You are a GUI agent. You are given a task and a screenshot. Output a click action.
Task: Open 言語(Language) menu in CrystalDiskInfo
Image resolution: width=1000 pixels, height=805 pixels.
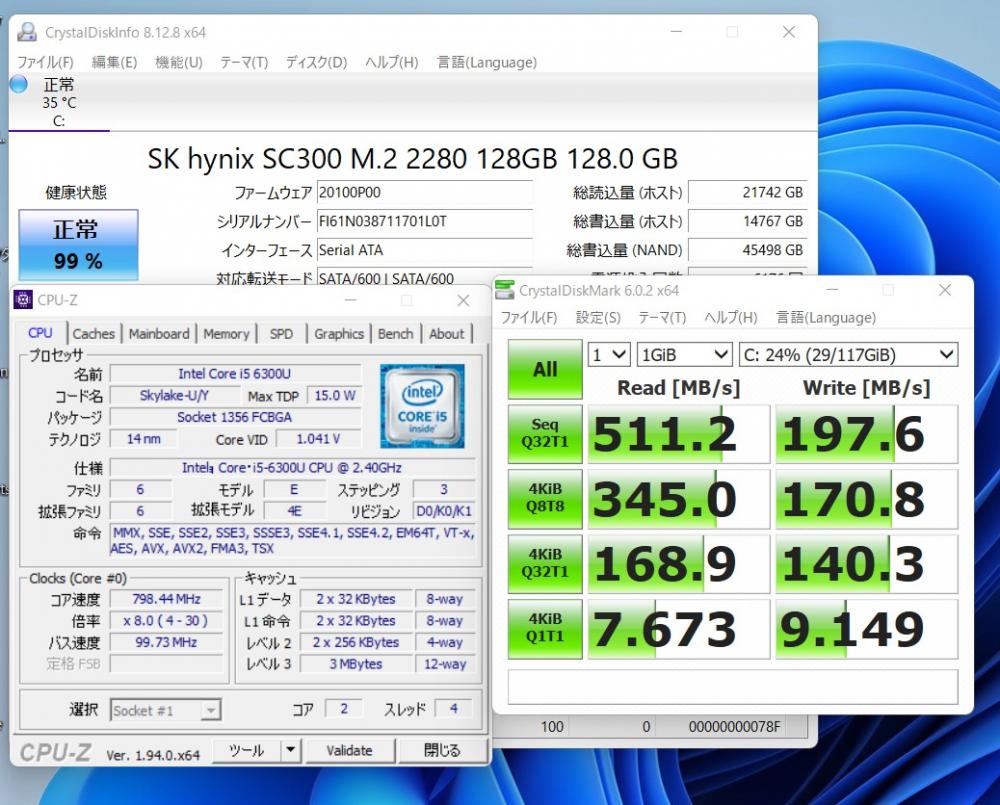pos(487,63)
